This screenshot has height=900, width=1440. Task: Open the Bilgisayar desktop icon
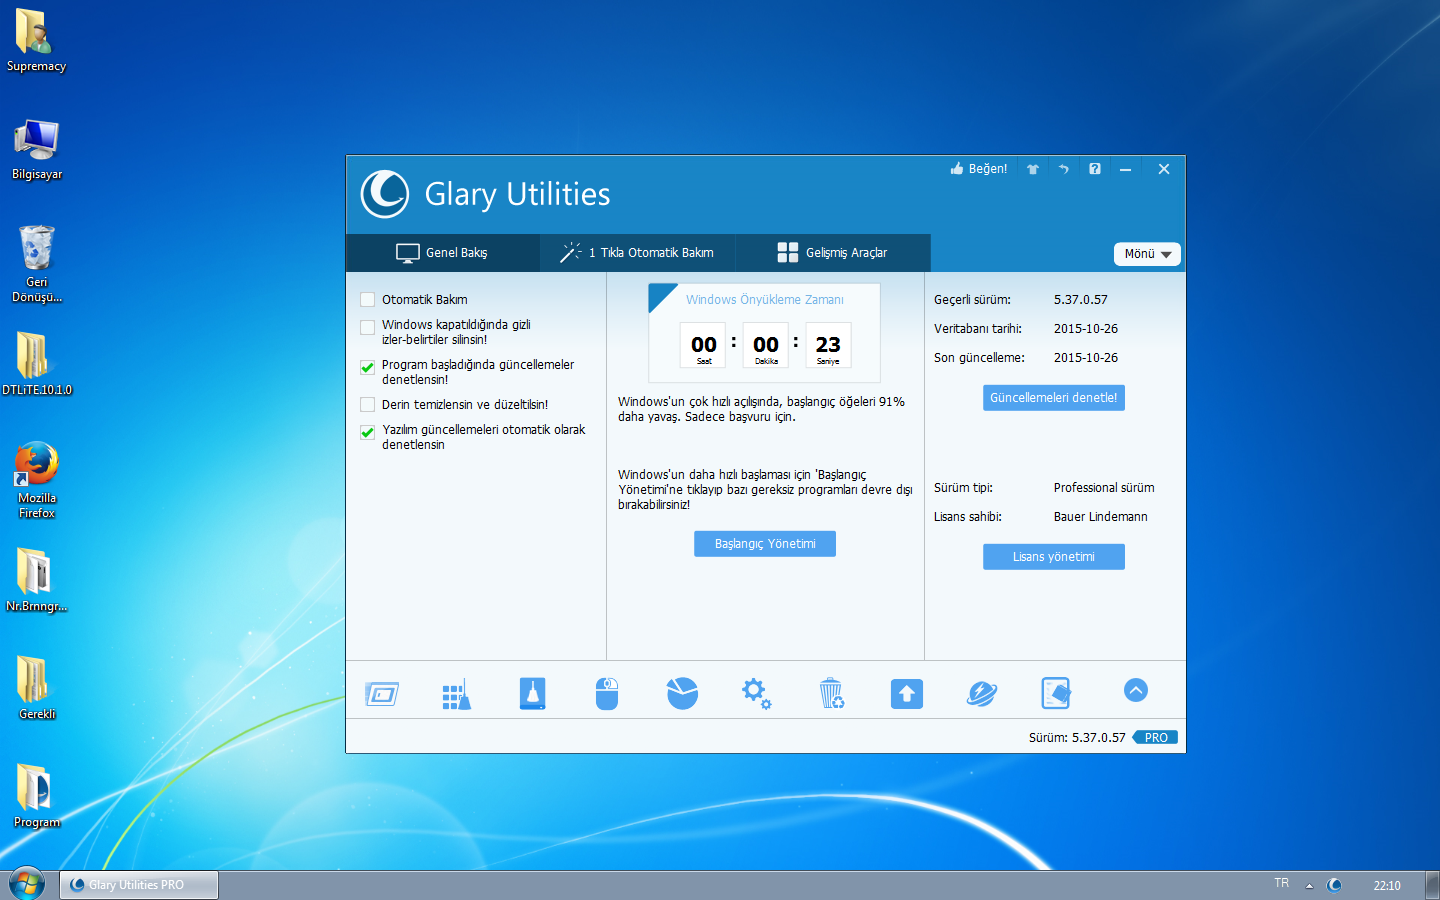click(x=37, y=149)
